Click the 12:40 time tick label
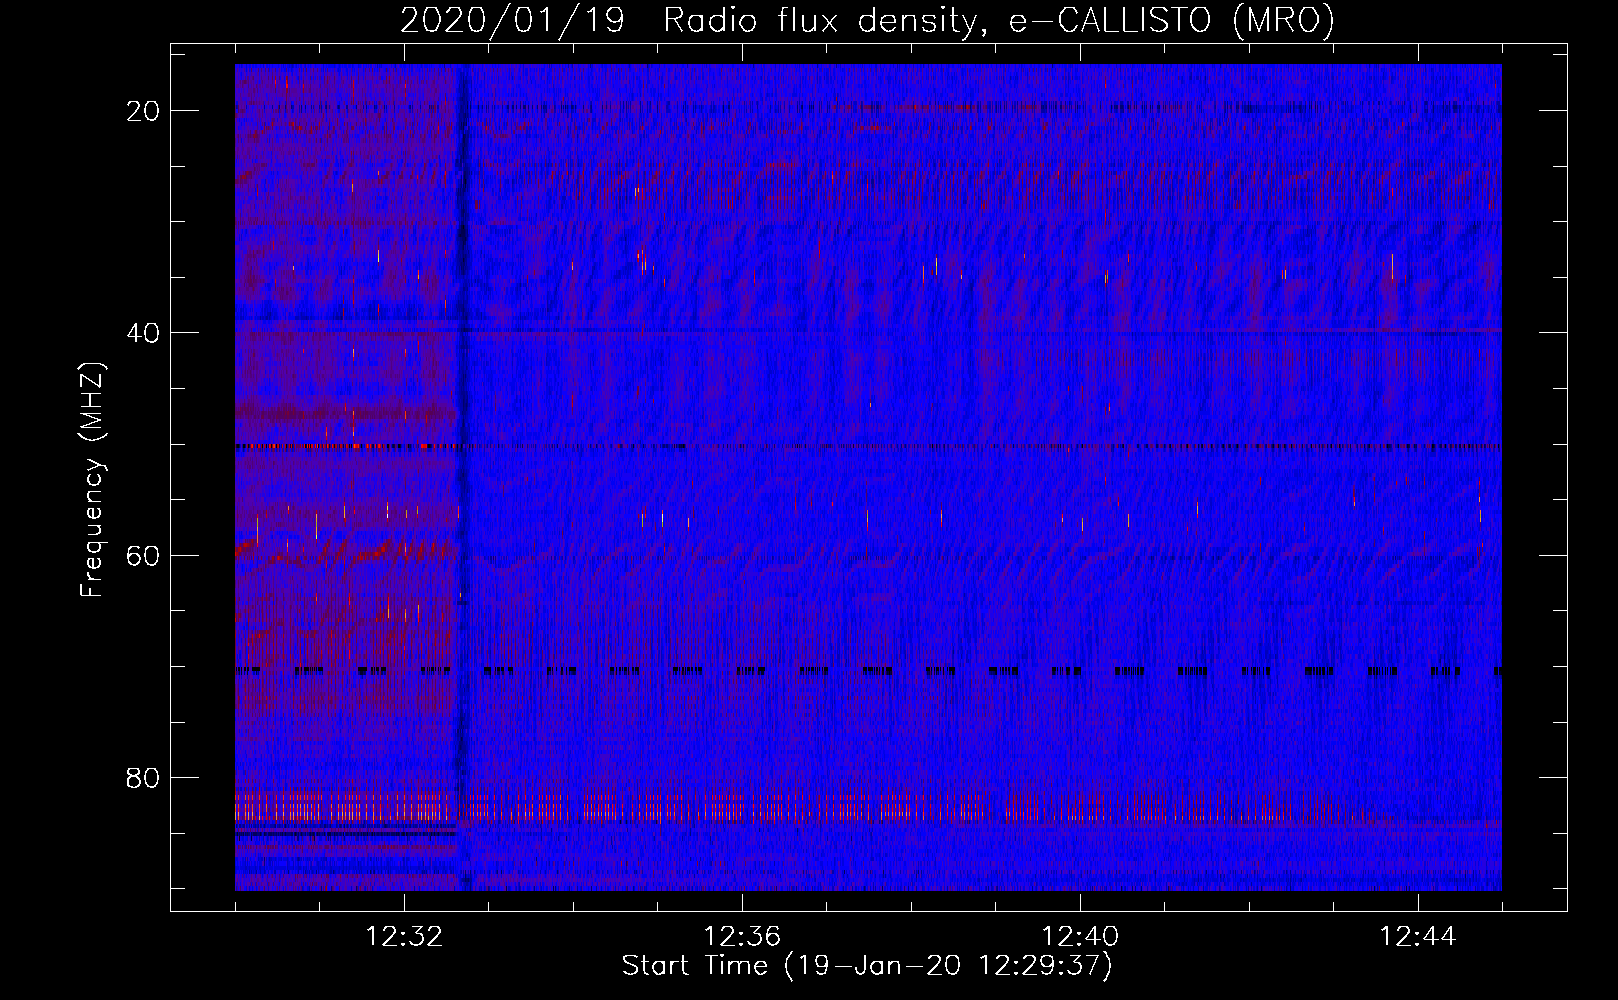The height and width of the screenshot is (1000, 1618). point(1080,937)
